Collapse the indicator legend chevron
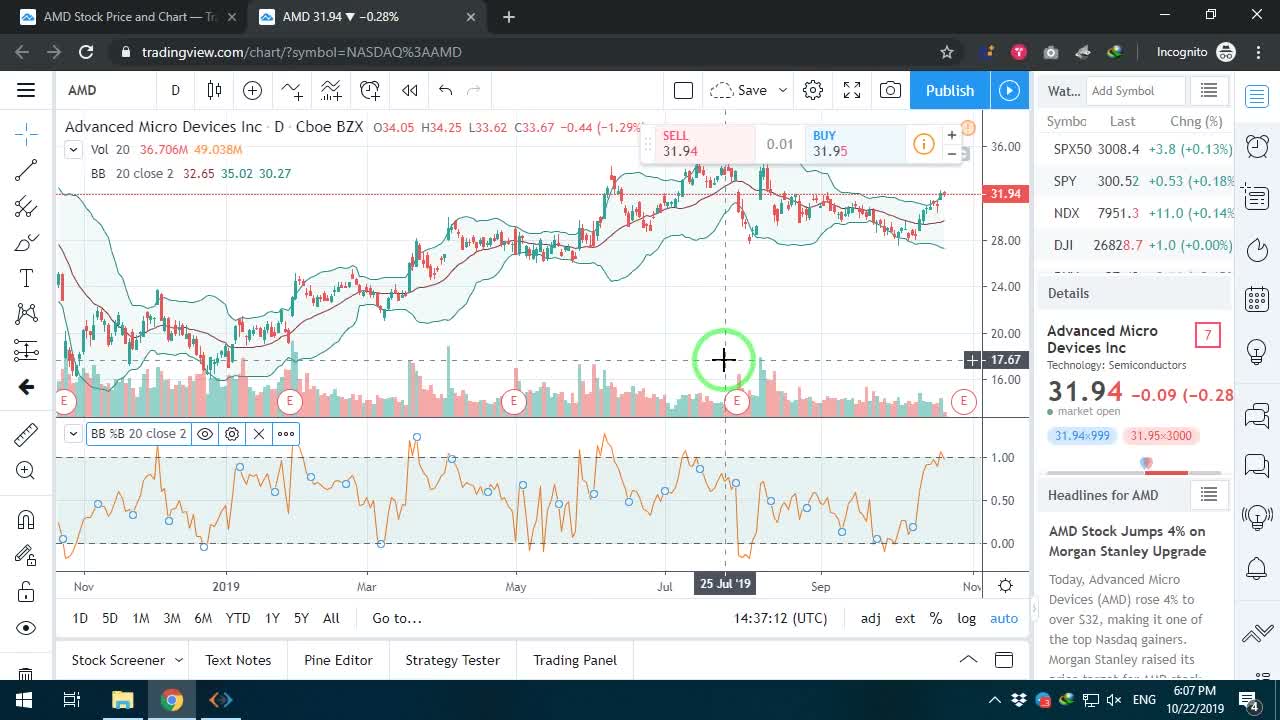1280x720 pixels. pos(73,150)
